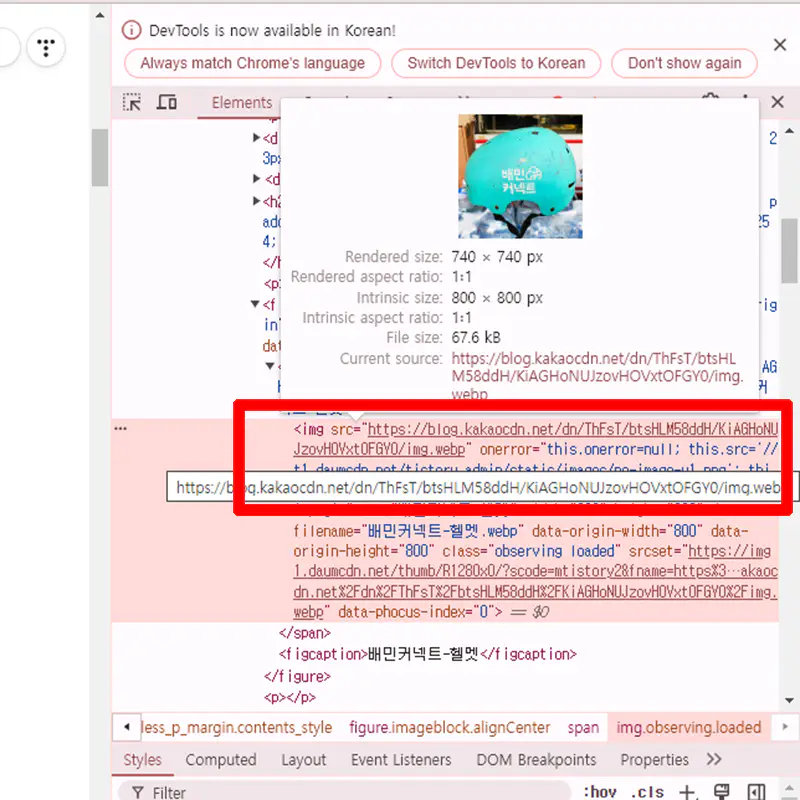The height and width of the screenshot is (800, 800).
Task: Show more sidebar tabs chevron
Action: (714, 759)
